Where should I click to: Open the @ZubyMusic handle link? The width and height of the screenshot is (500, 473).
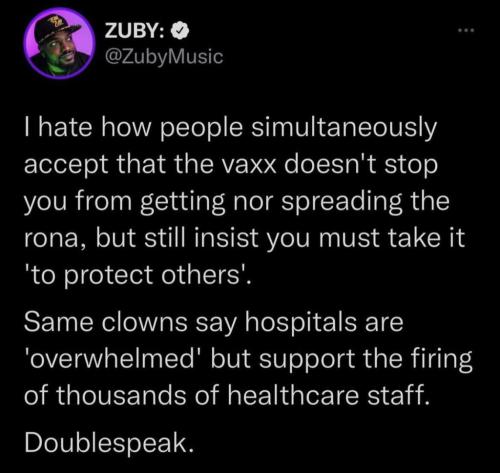pyautogui.click(x=164, y=56)
